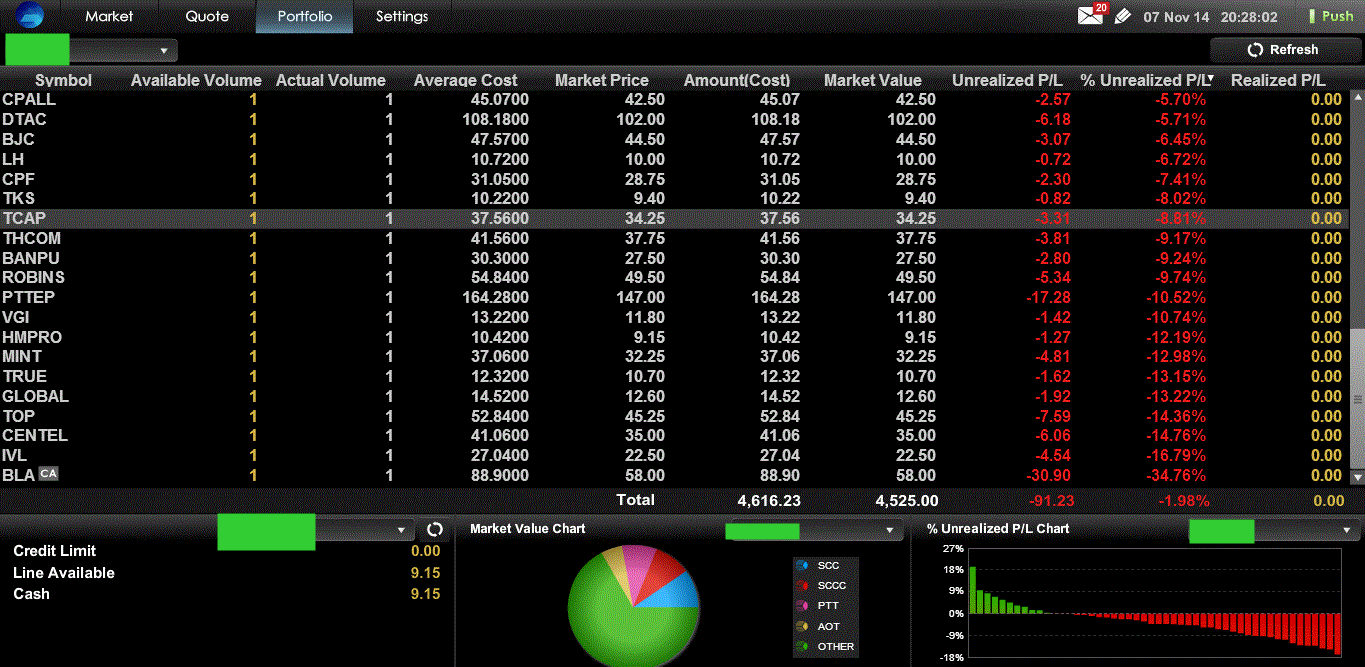1365x667 pixels.
Task: Click the clock reading 20:28:02
Action: tap(1249, 17)
